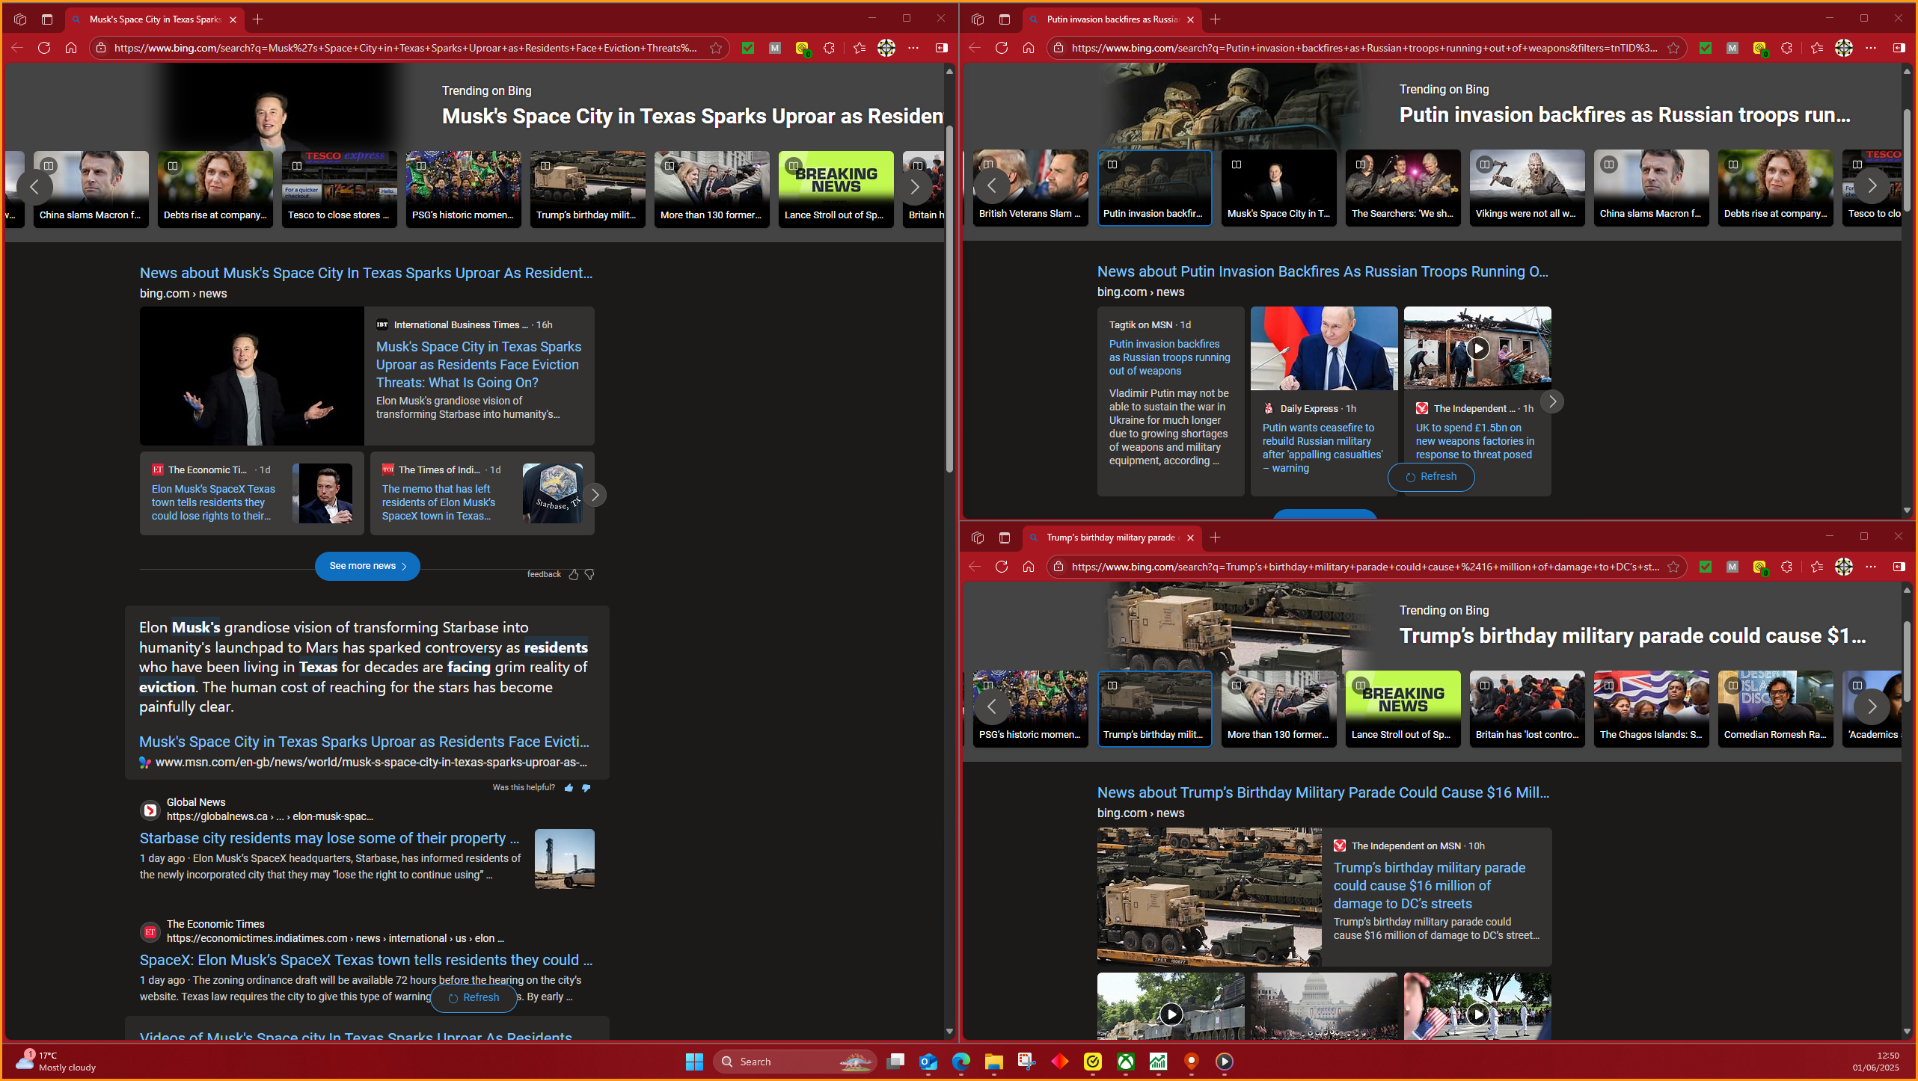
Task: Open the profile icon in the Putin window
Action: 1844,48
